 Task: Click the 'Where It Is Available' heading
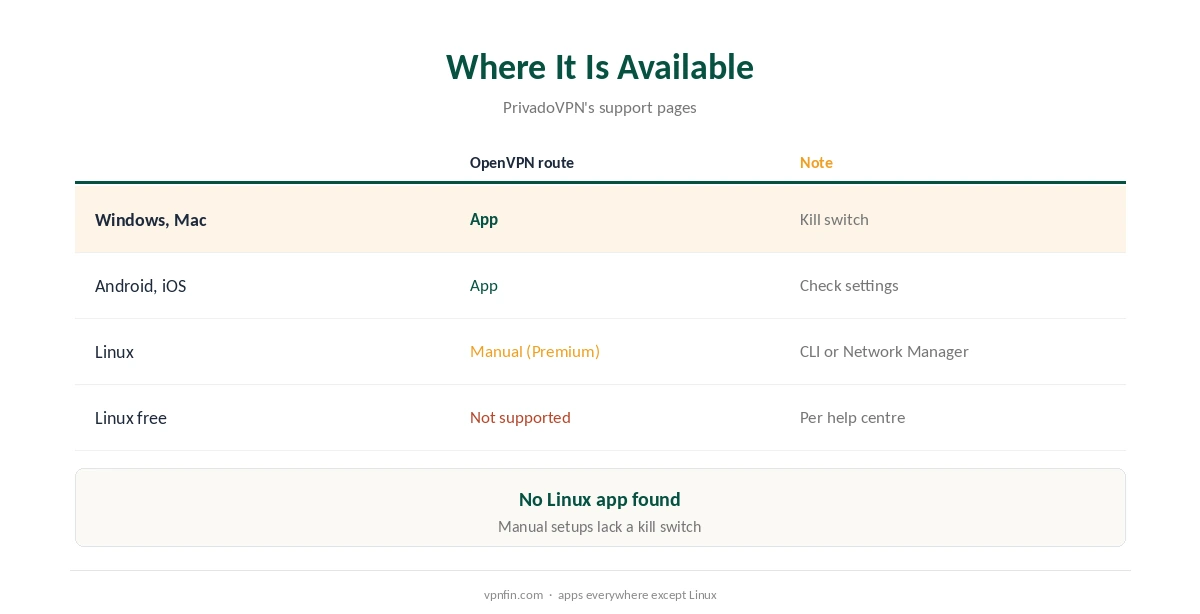coord(600,67)
